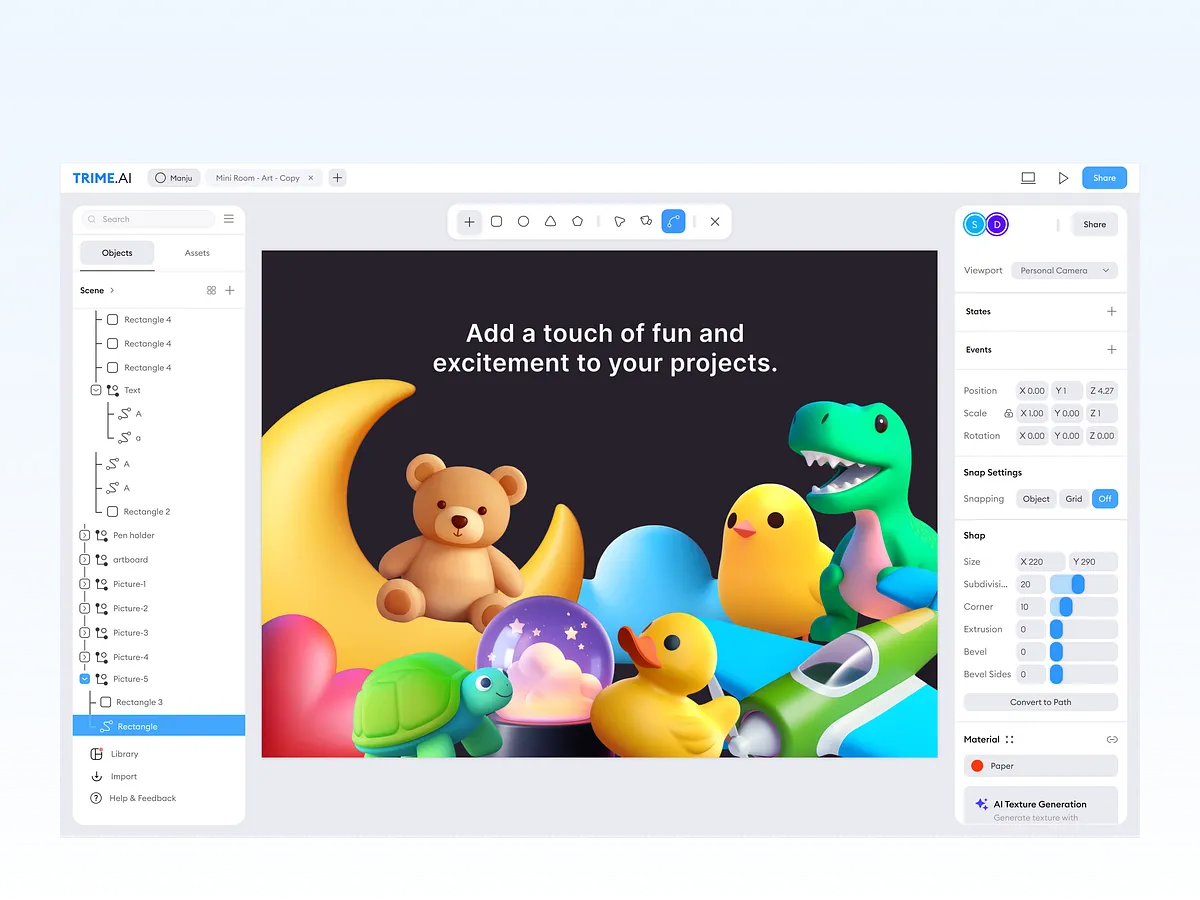The width and height of the screenshot is (1200, 900).
Task: Select the Rectangle shape tool
Action: tap(496, 221)
